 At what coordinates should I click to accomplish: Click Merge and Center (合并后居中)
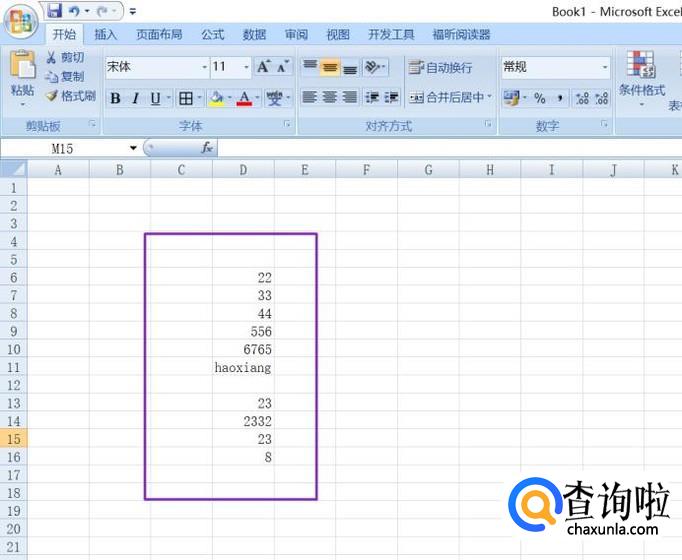tap(447, 97)
